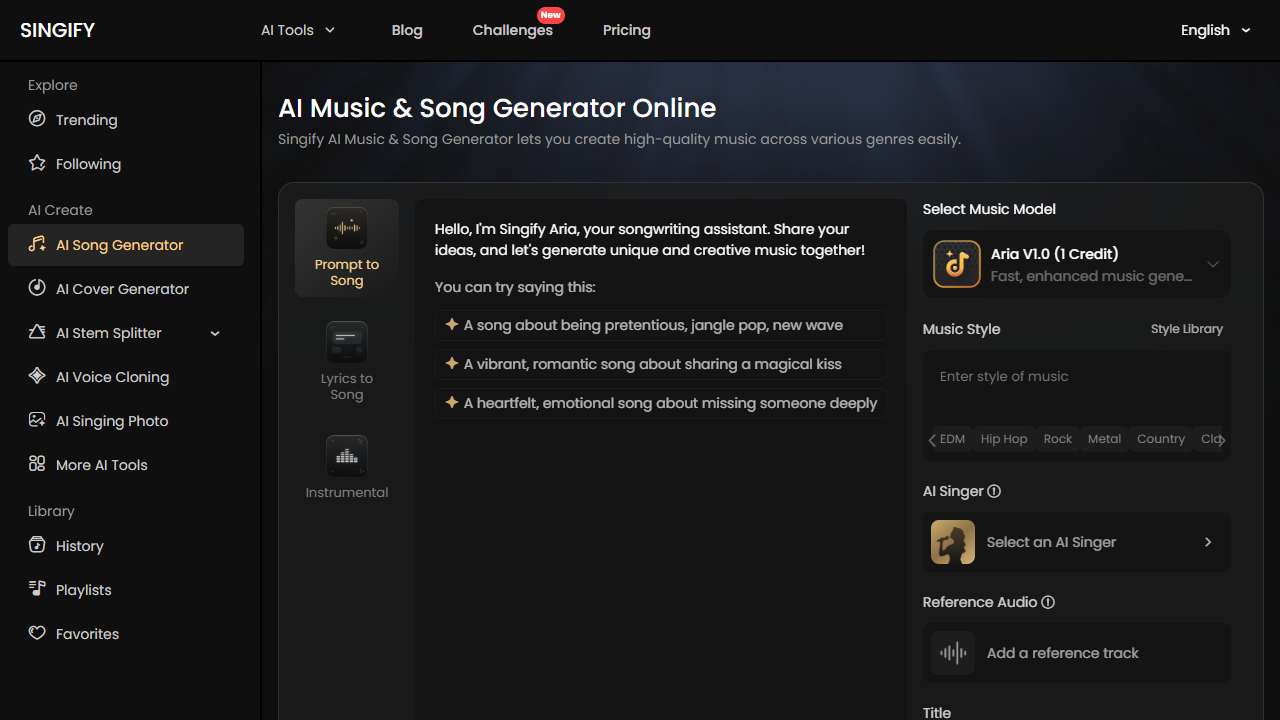Click the AI singer silhouette thumbnail

click(x=953, y=542)
